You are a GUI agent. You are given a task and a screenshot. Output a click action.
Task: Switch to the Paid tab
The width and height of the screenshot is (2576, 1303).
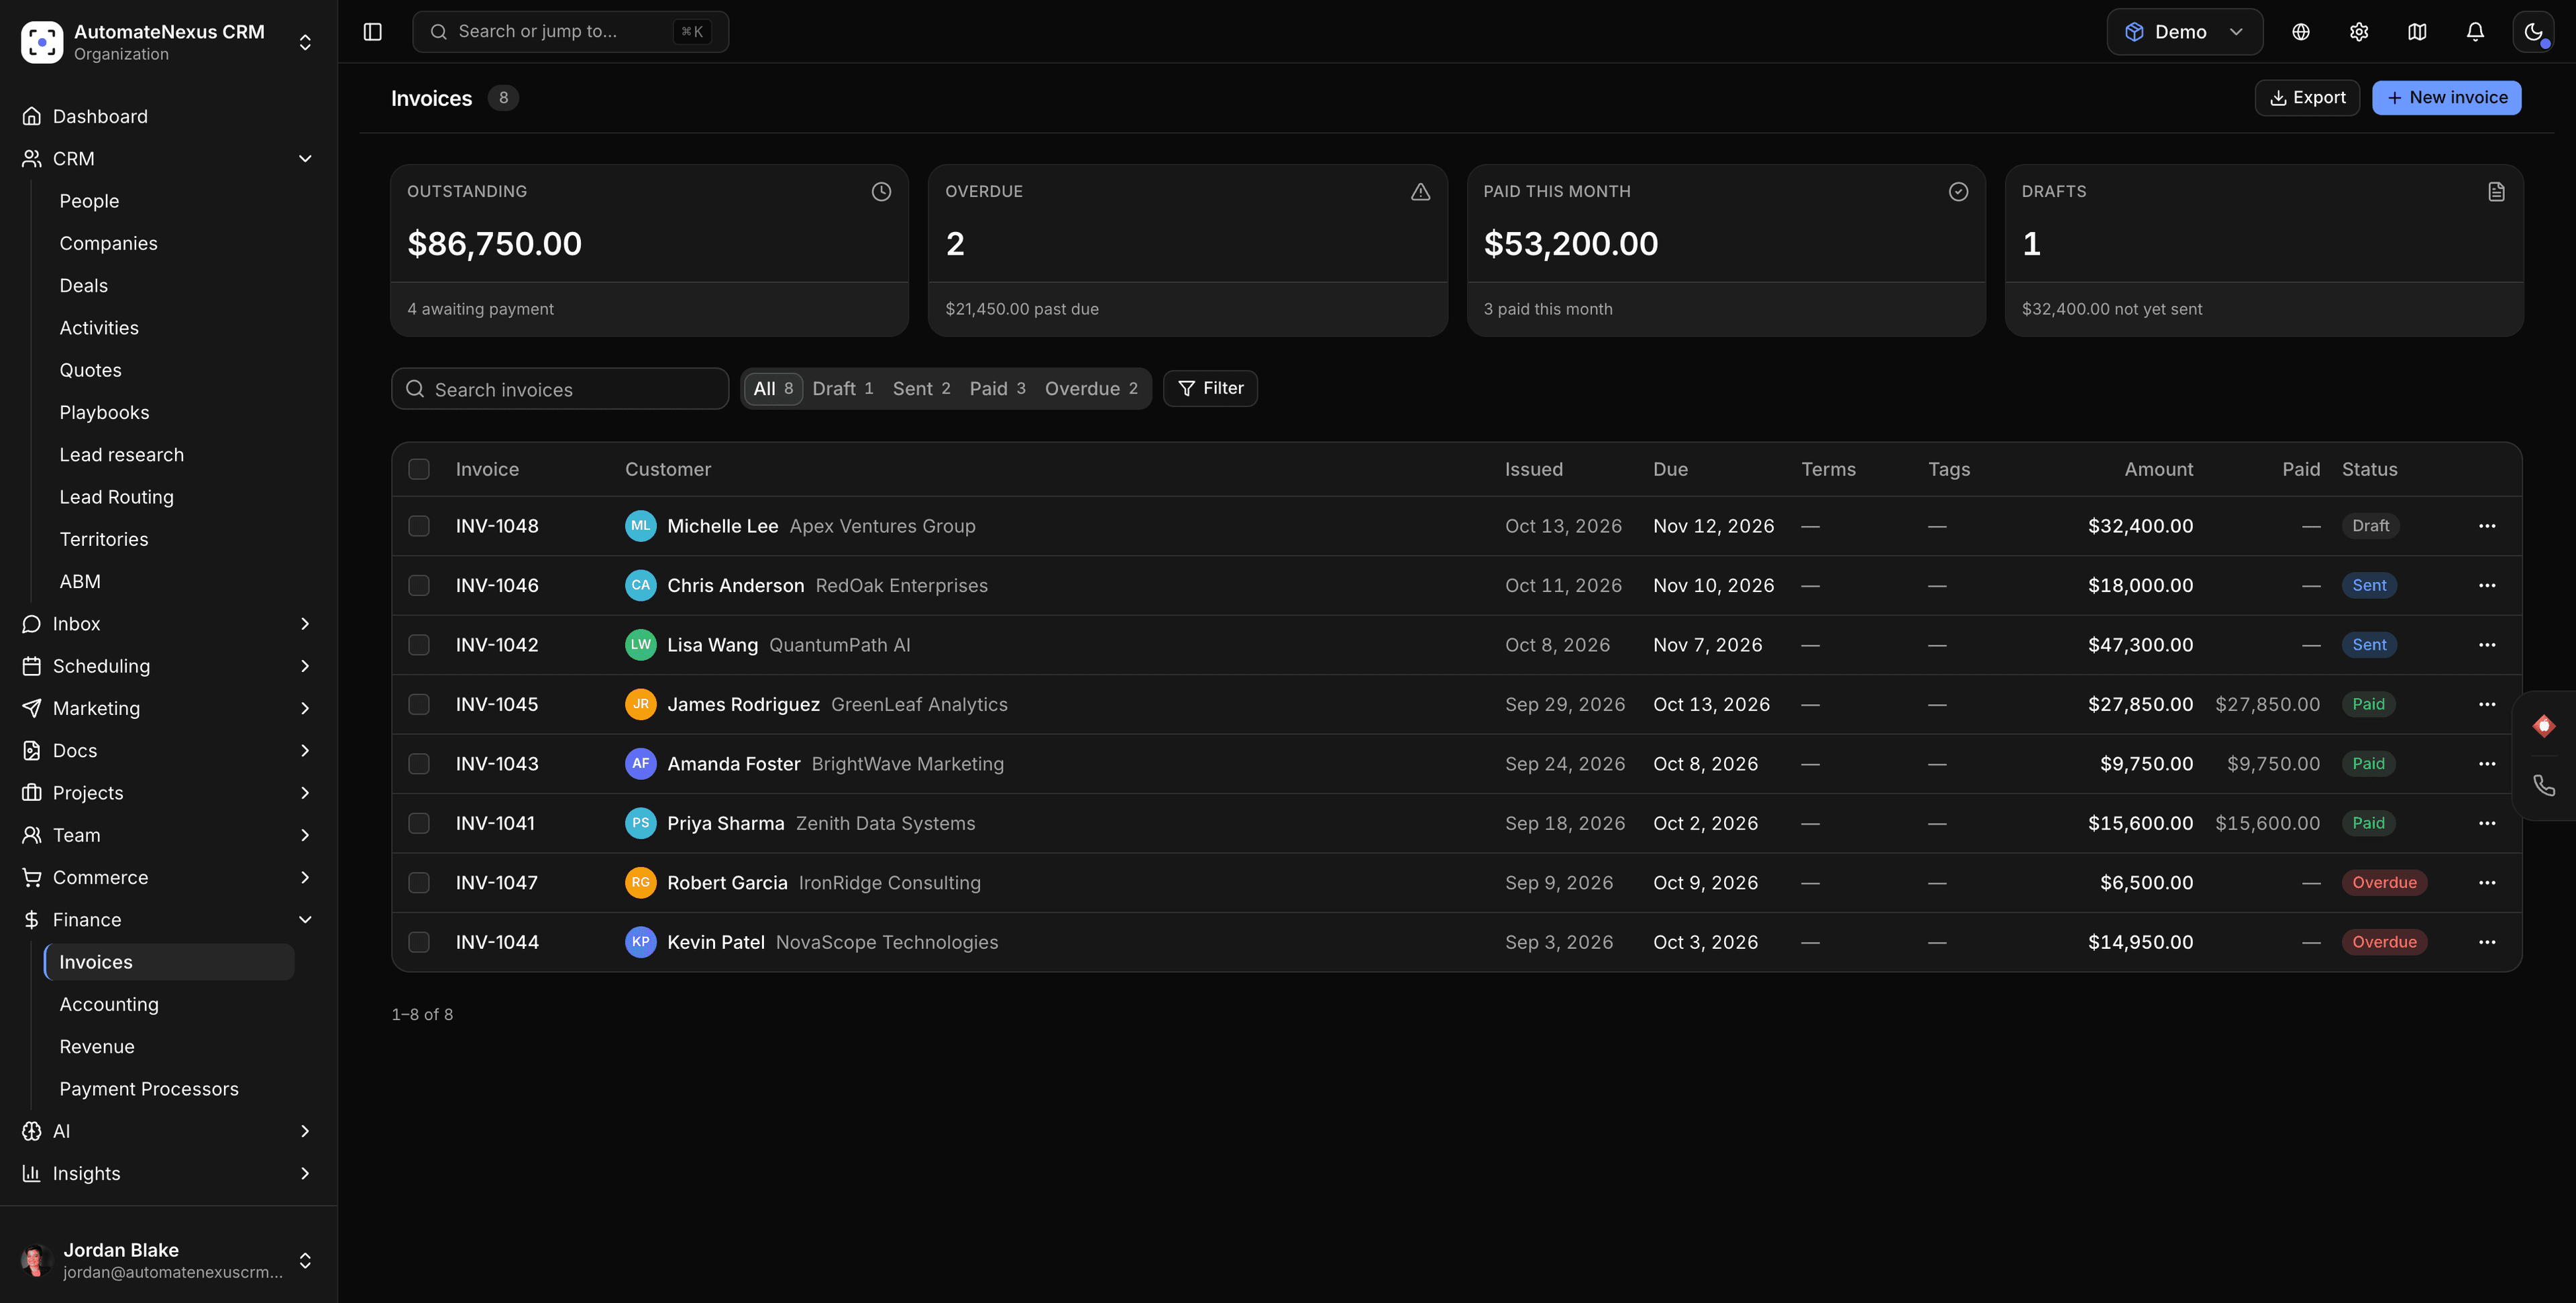[997, 389]
